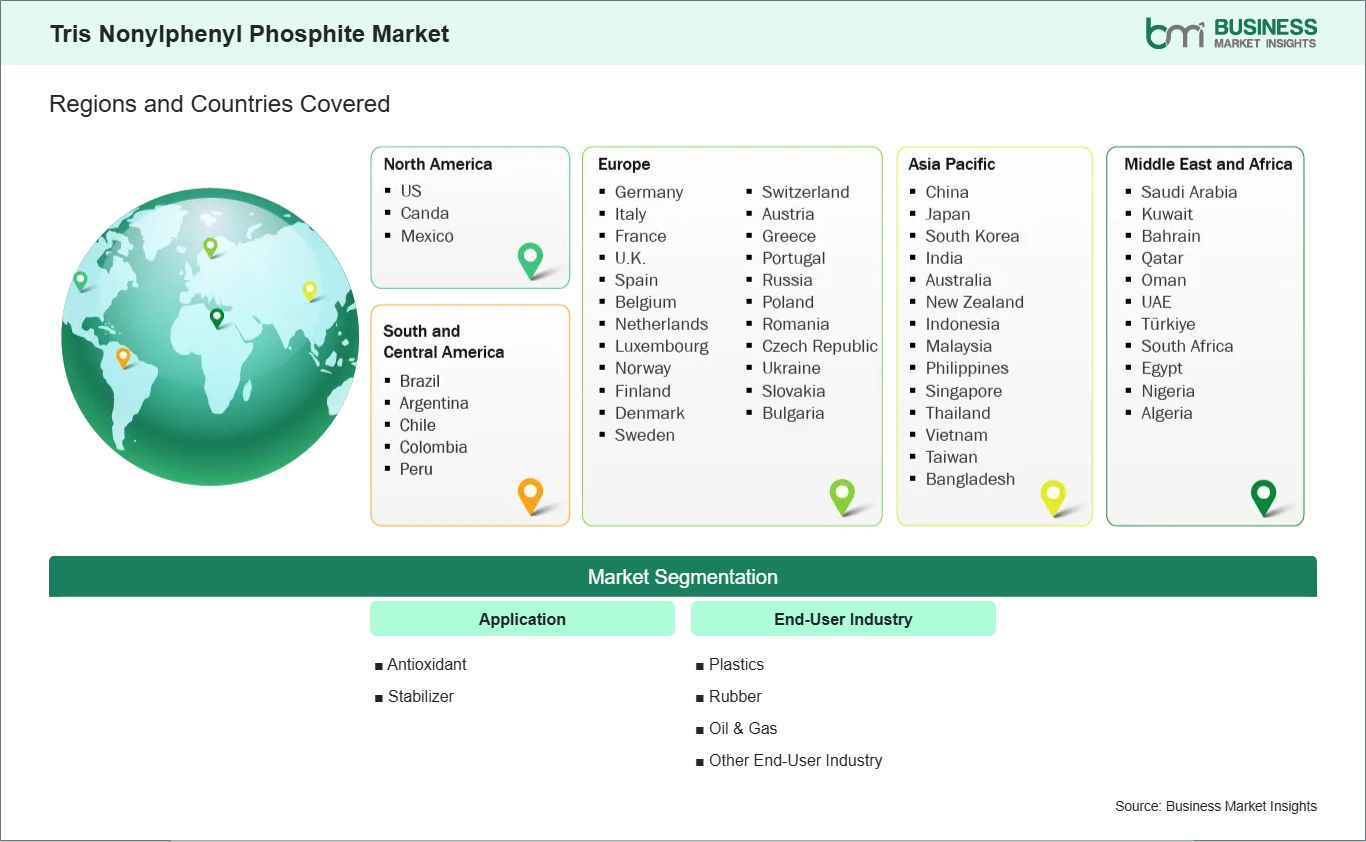Click Colombia in the list

coord(433,447)
